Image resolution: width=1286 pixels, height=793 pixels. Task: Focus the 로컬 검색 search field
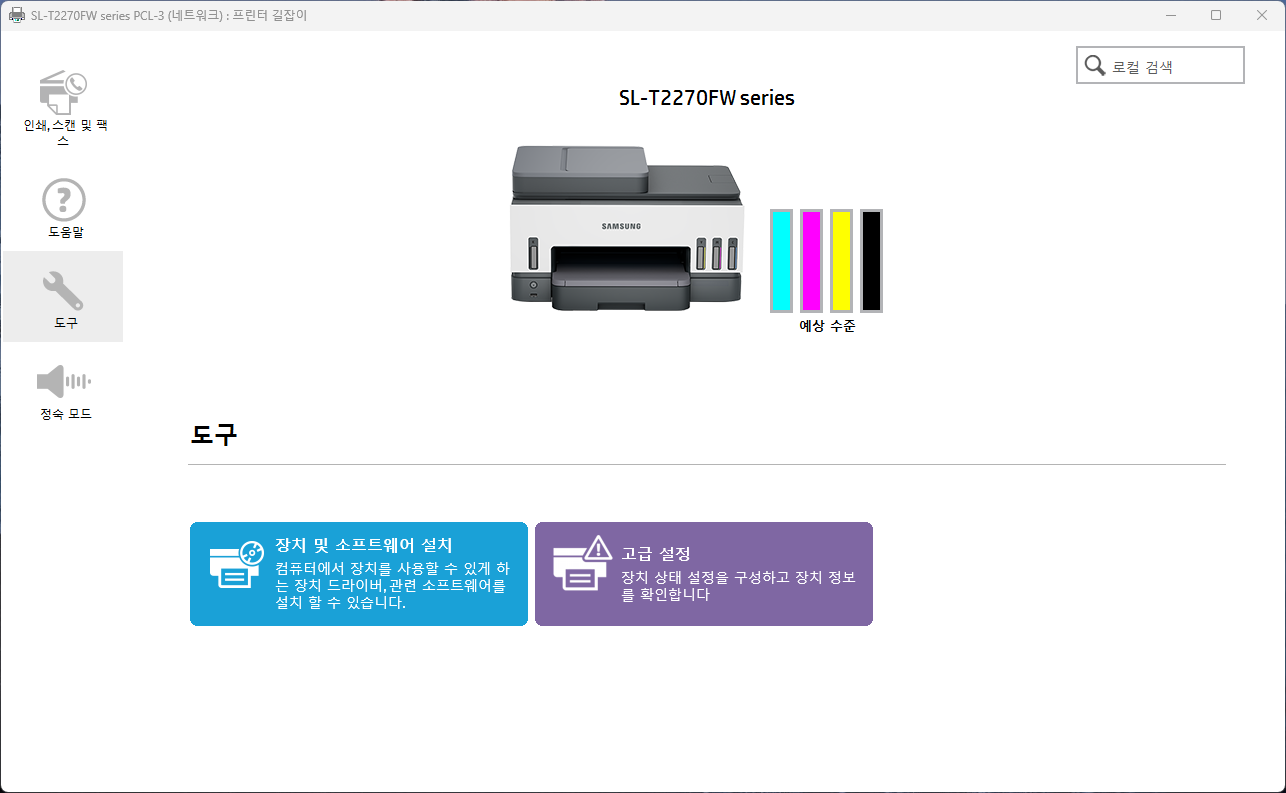(1161, 66)
